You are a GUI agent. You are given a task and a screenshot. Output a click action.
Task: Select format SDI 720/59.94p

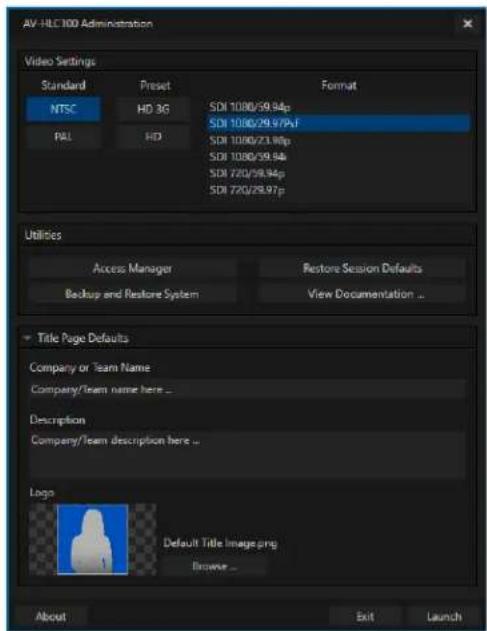coord(338,173)
